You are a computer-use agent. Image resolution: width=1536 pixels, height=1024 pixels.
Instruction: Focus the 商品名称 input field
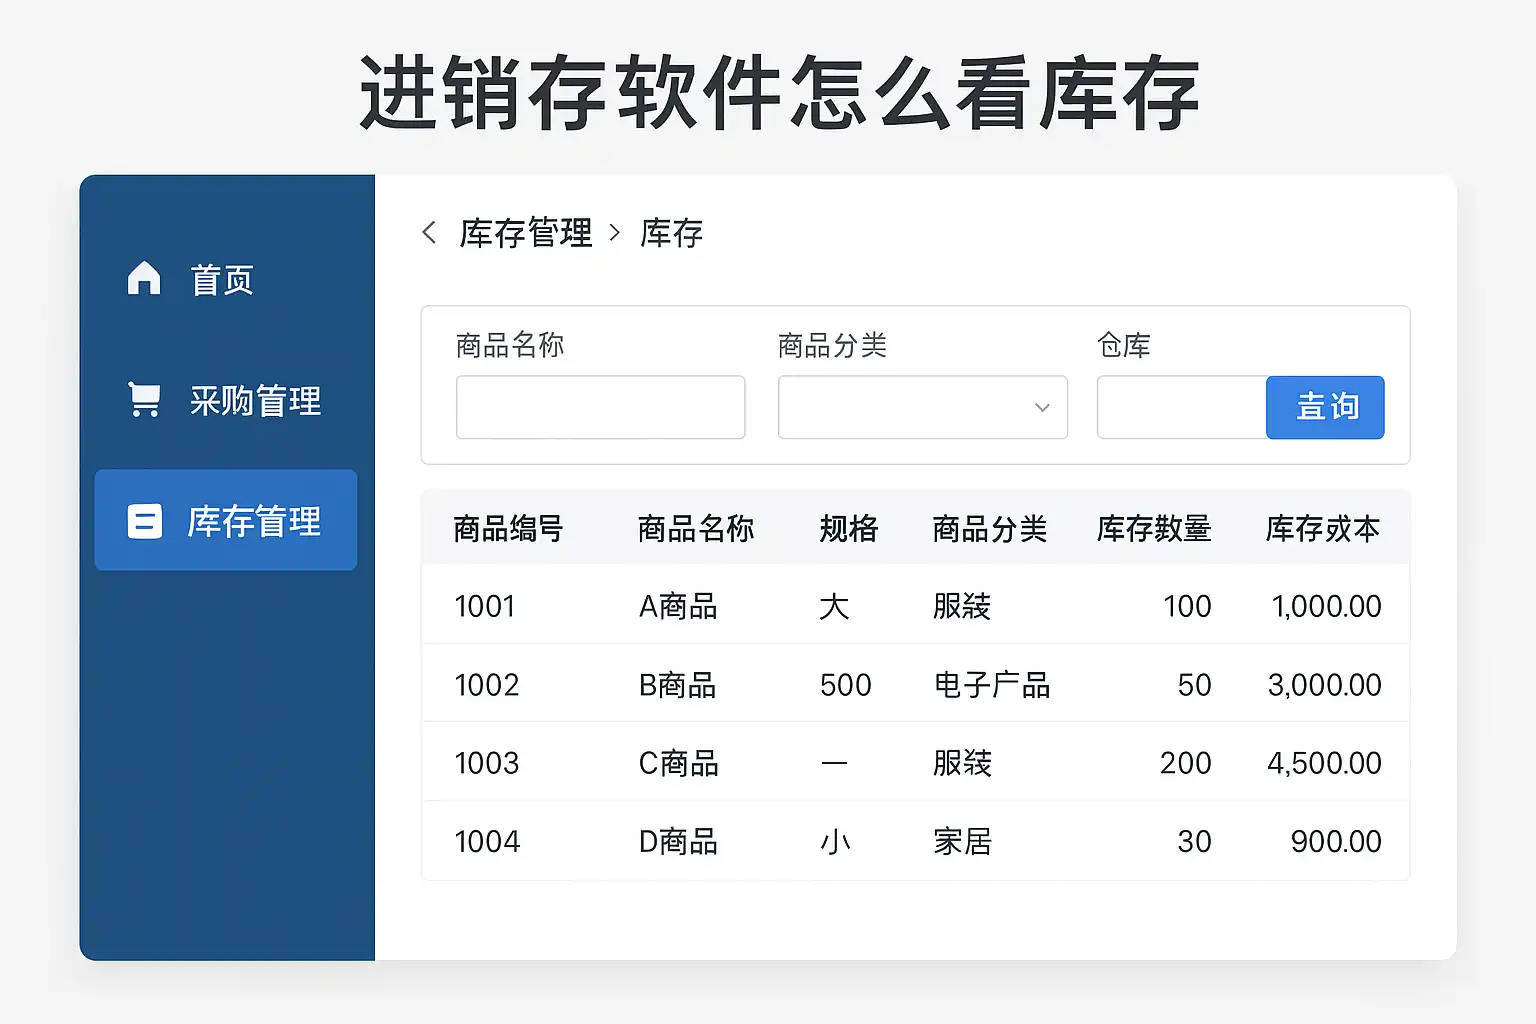[x=600, y=407]
